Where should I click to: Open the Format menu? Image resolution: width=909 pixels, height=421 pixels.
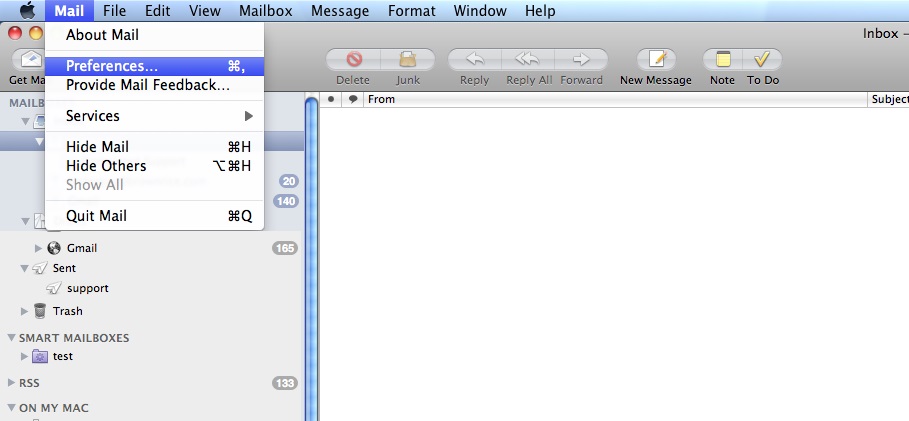pos(412,10)
